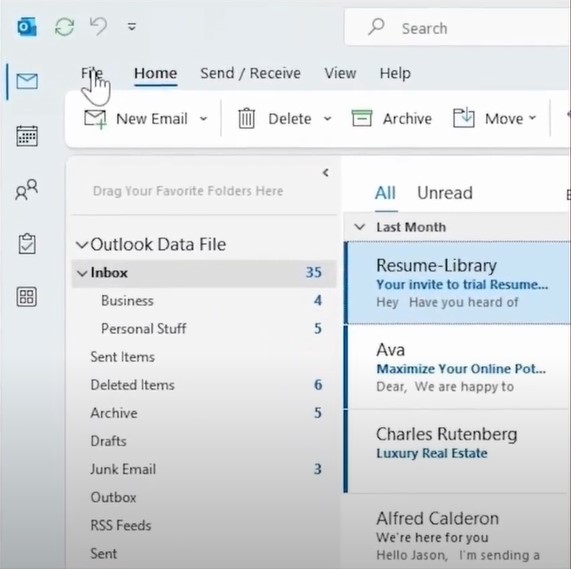Click the Outlook Data File label
The height and width of the screenshot is (569, 571).
[158, 244]
